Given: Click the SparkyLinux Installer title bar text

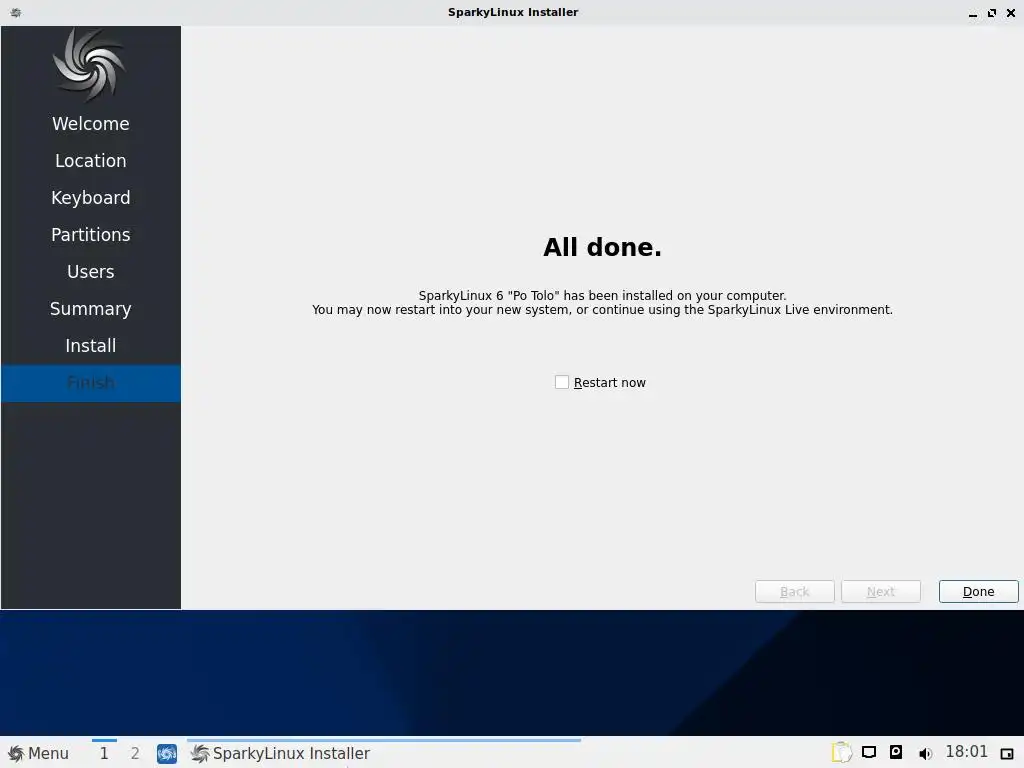Looking at the screenshot, I should pos(513,12).
